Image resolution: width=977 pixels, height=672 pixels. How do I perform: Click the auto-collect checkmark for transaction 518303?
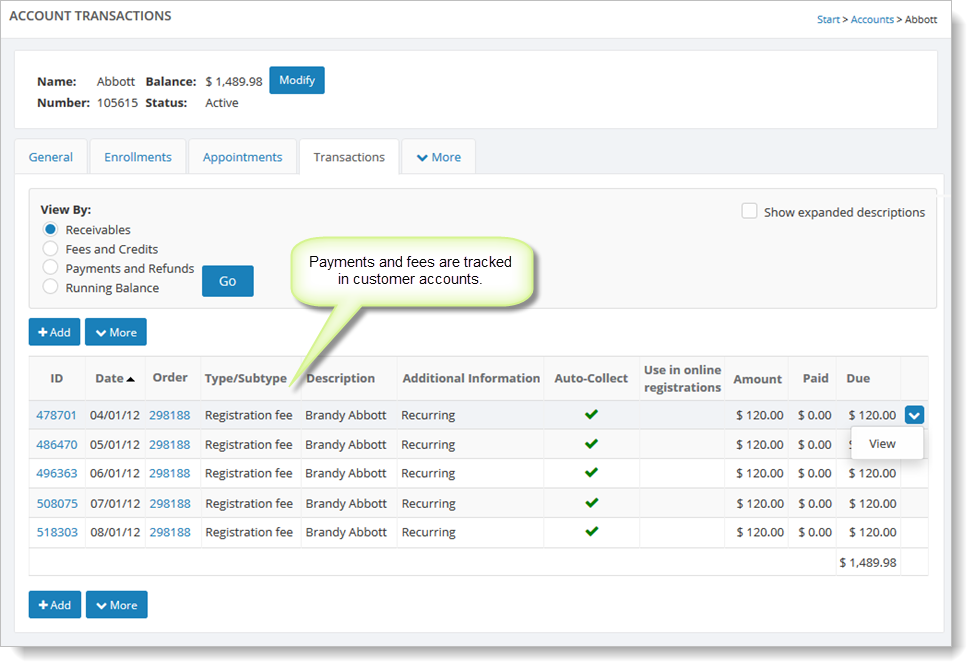click(592, 531)
